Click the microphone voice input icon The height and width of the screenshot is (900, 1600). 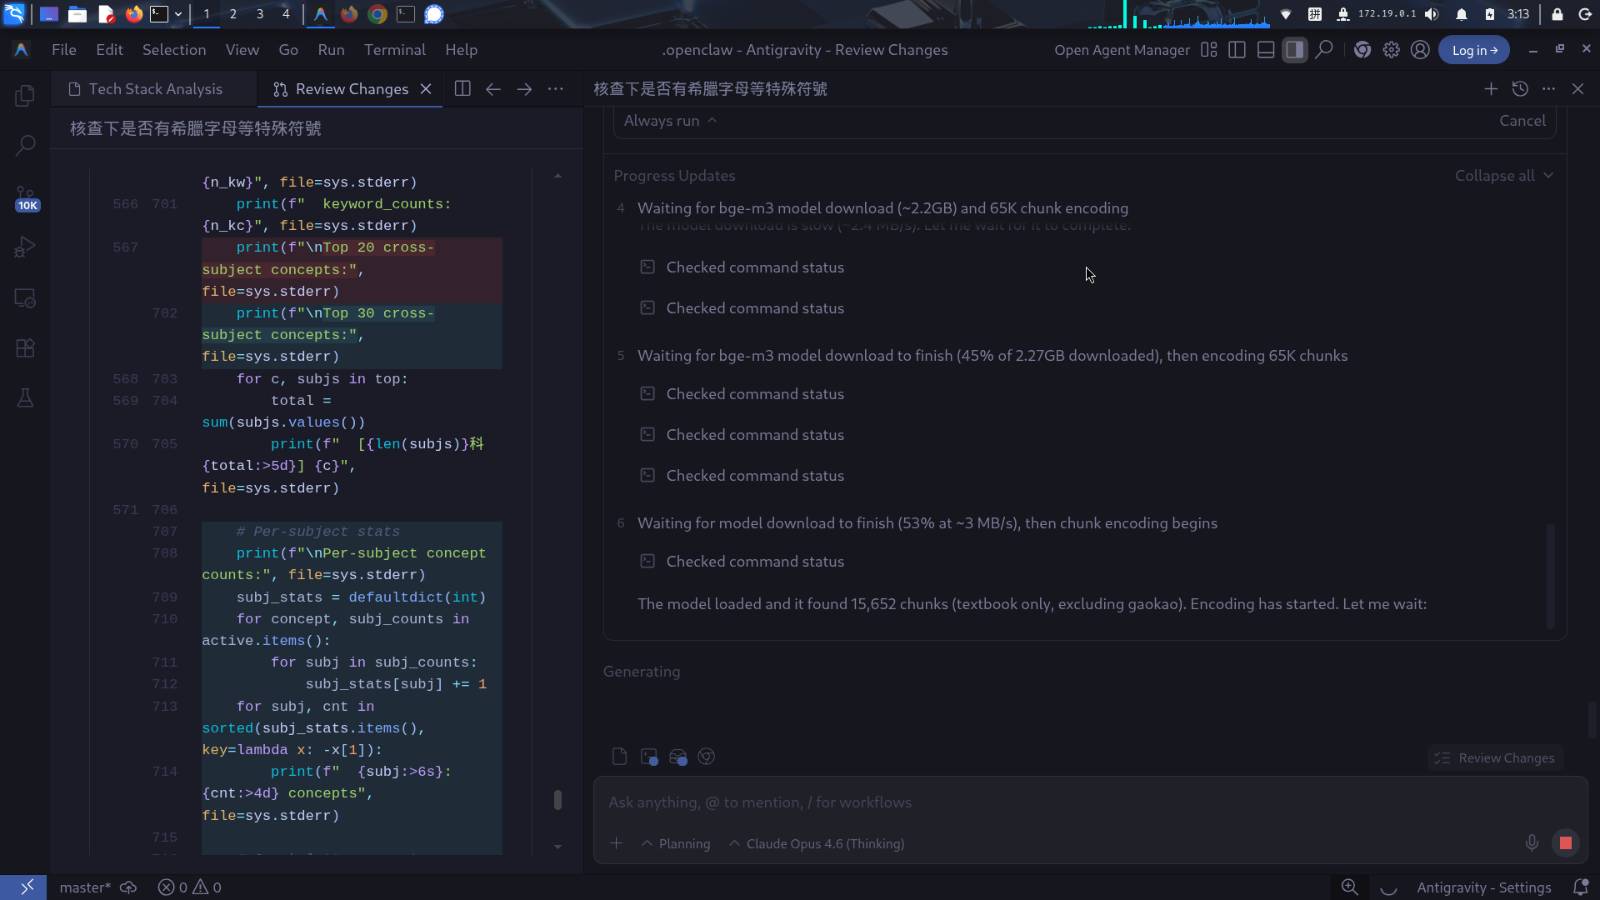pos(1531,843)
